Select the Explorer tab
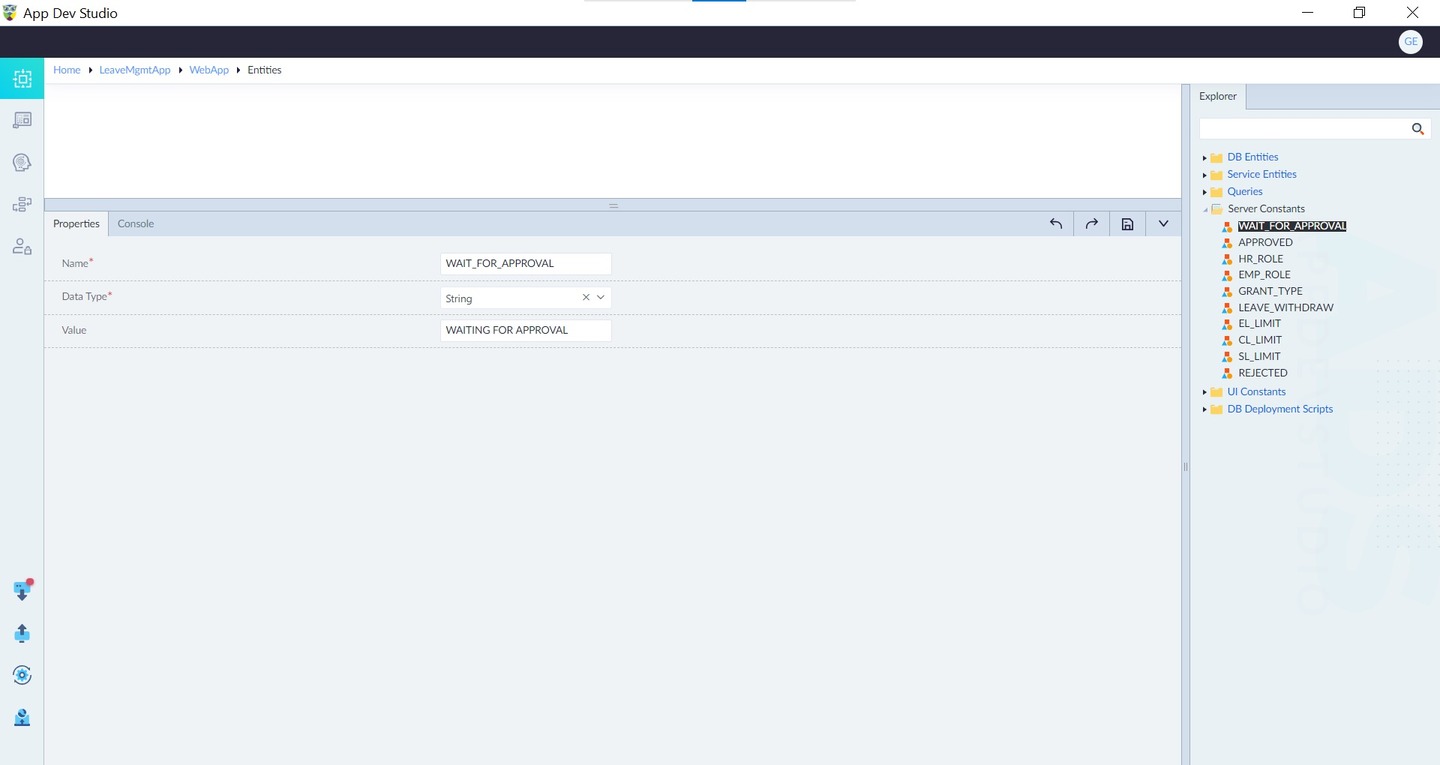 coord(1218,97)
